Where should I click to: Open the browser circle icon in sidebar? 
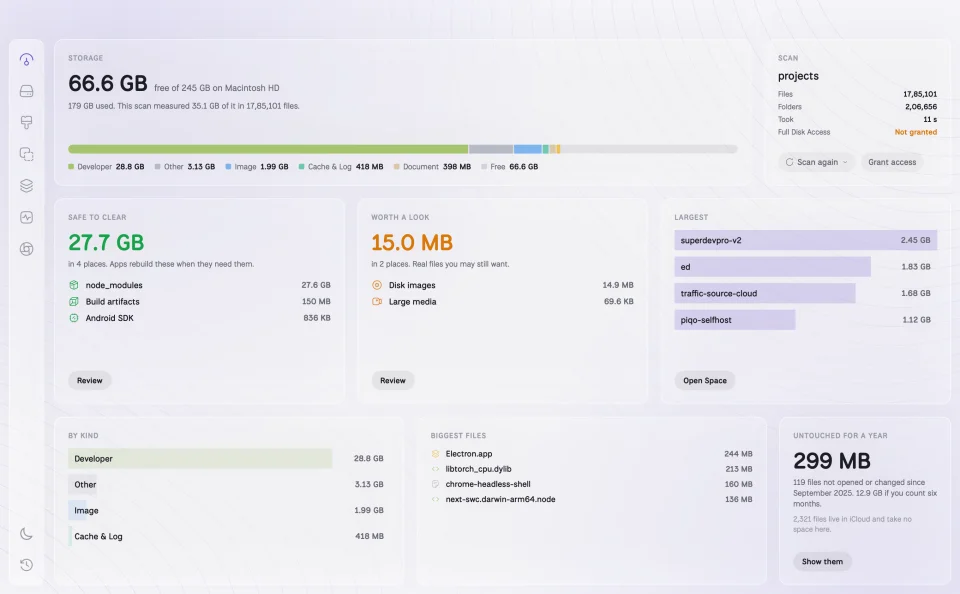26,249
